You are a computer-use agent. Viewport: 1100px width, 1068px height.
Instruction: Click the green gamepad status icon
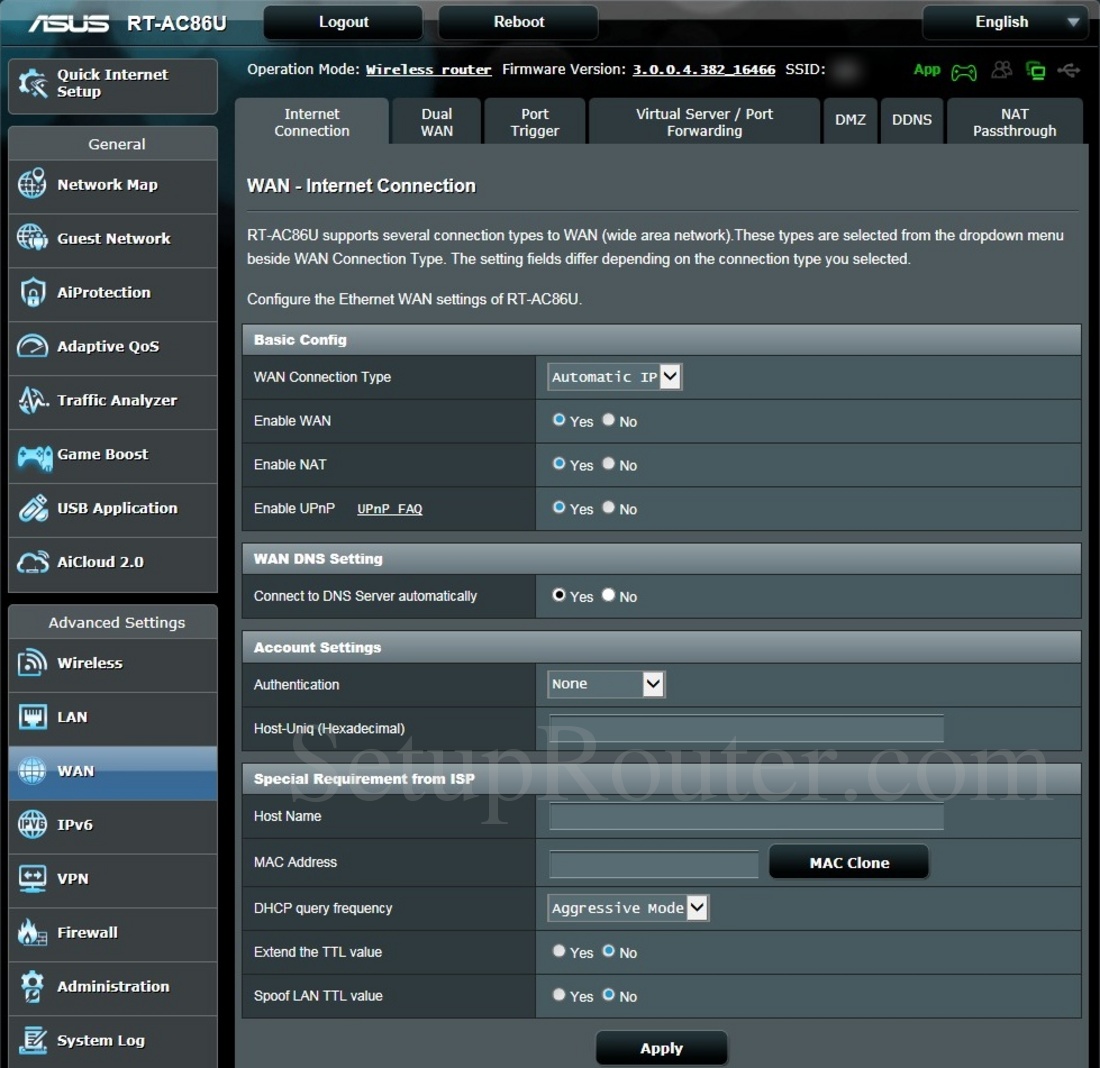coord(963,71)
